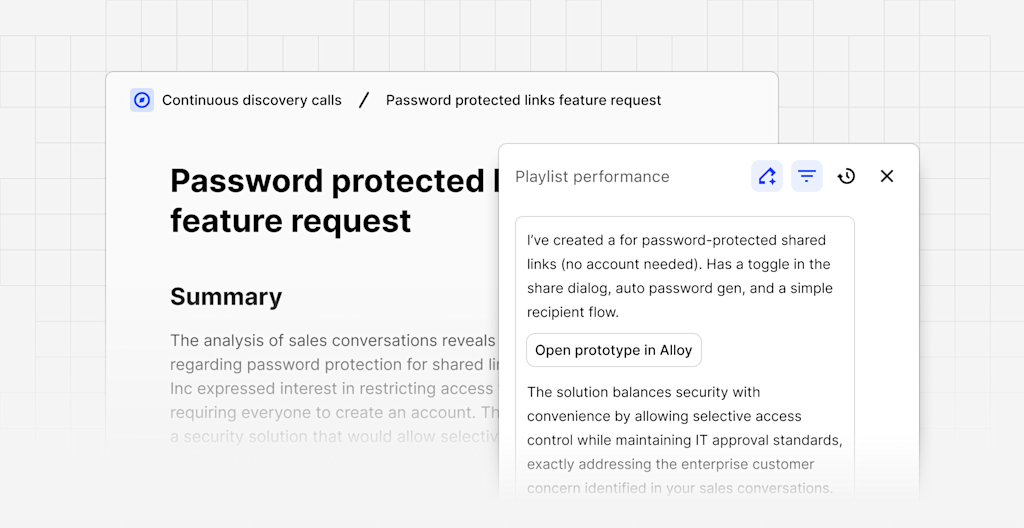1024x528 pixels.
Task: Select Password protected links feature request breadcrumb
Action: tap(523, 100)
